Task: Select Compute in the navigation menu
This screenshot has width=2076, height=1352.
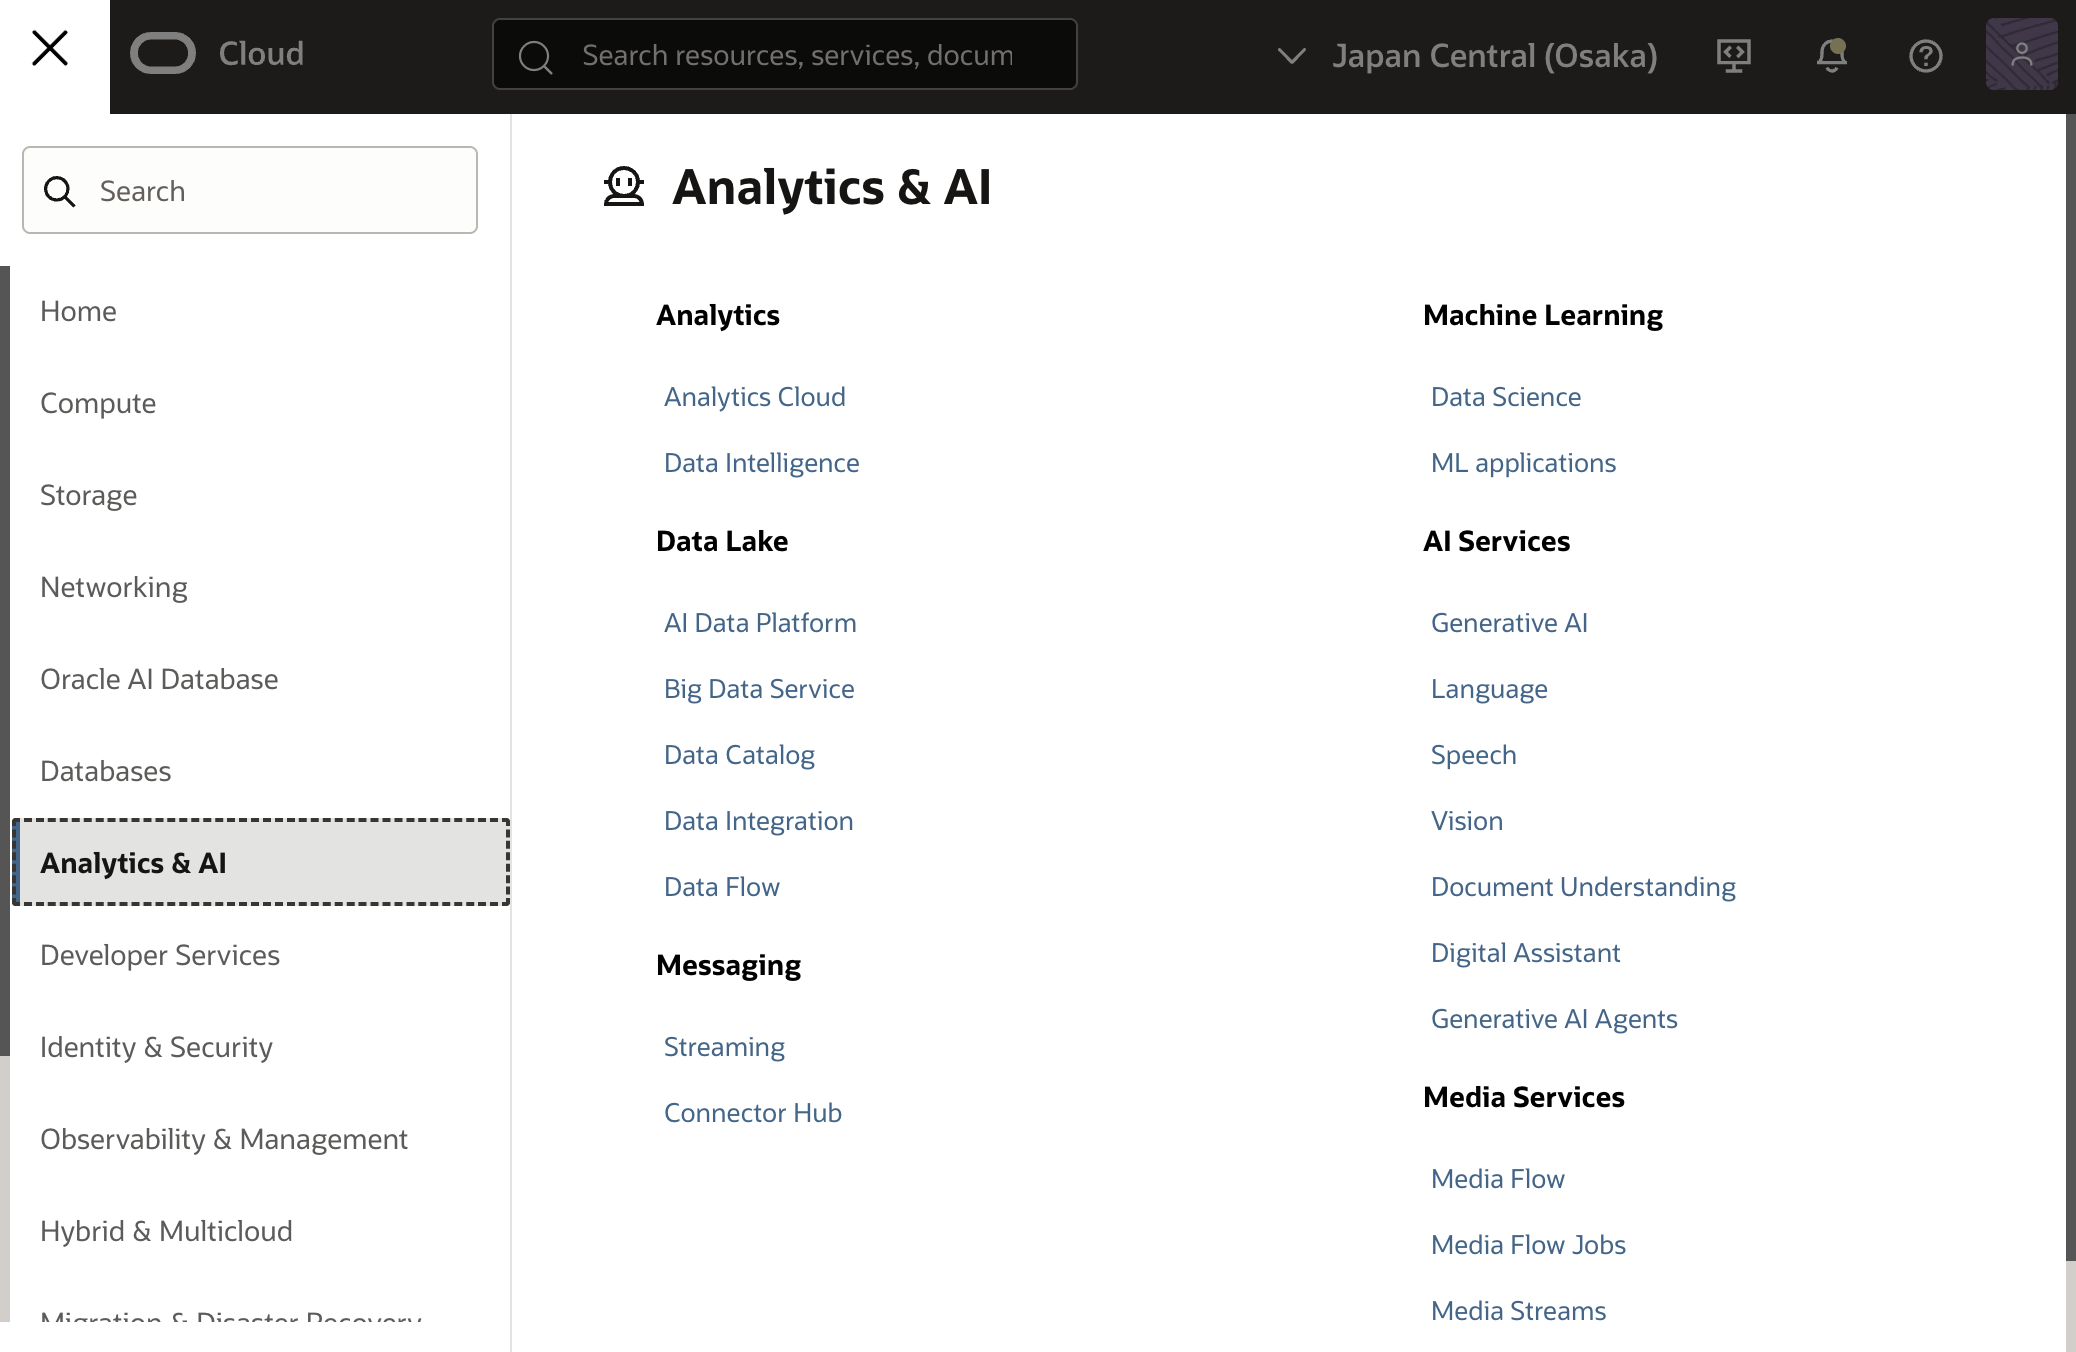Action: coord(98,403)
